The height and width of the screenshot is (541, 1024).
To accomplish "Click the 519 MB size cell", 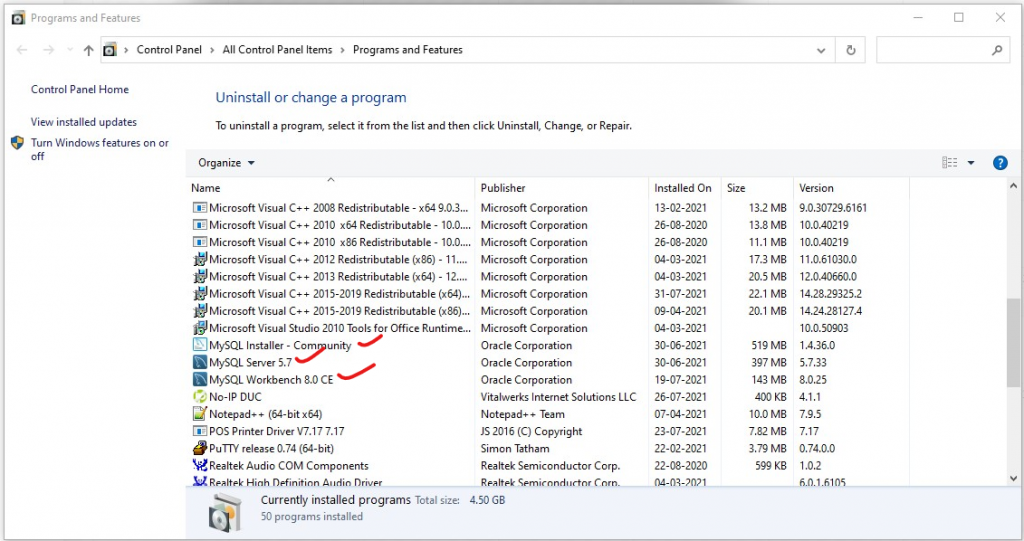I will click(x=769, y=345).
